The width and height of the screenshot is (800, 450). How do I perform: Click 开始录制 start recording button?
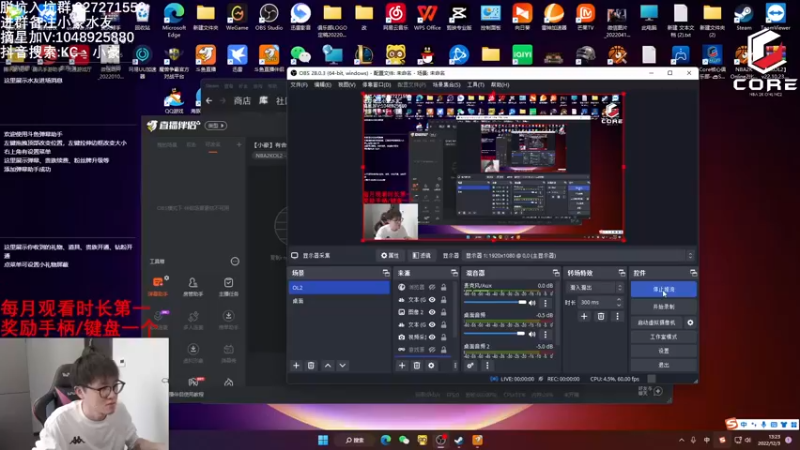pyautogui.click(x=664, y=307)
